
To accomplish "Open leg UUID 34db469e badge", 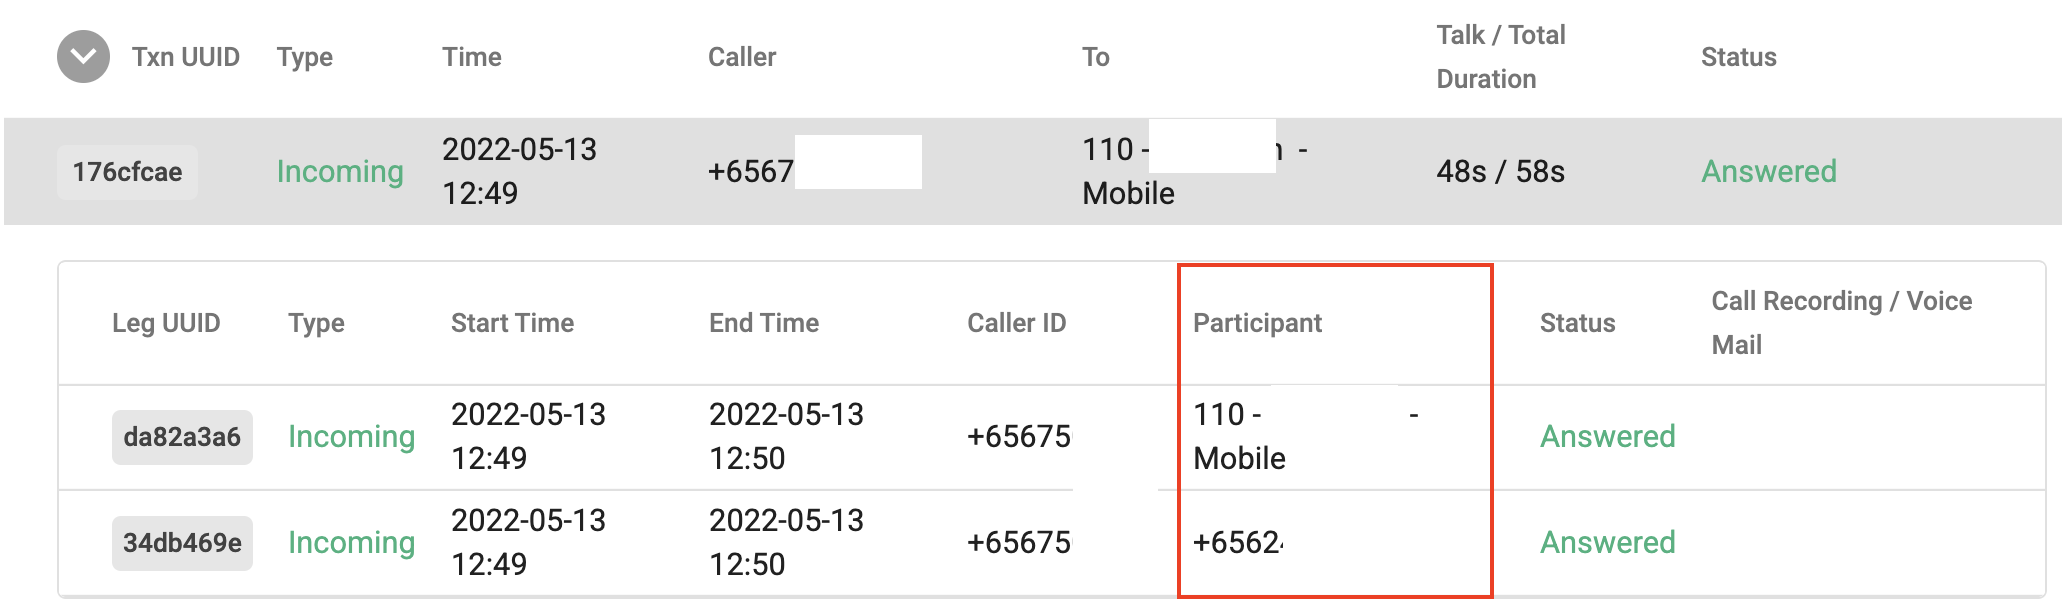I will [182, 543].
